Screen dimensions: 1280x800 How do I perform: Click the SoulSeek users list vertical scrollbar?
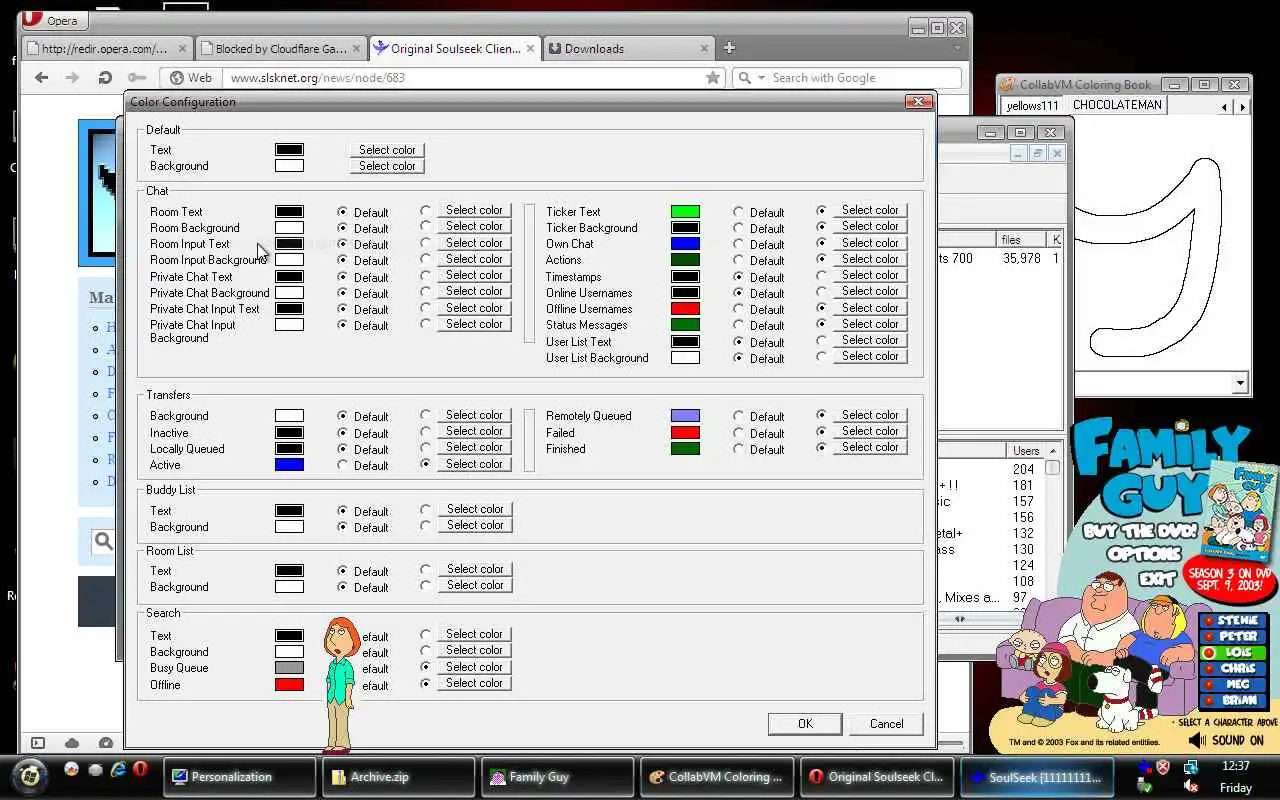1052,530
